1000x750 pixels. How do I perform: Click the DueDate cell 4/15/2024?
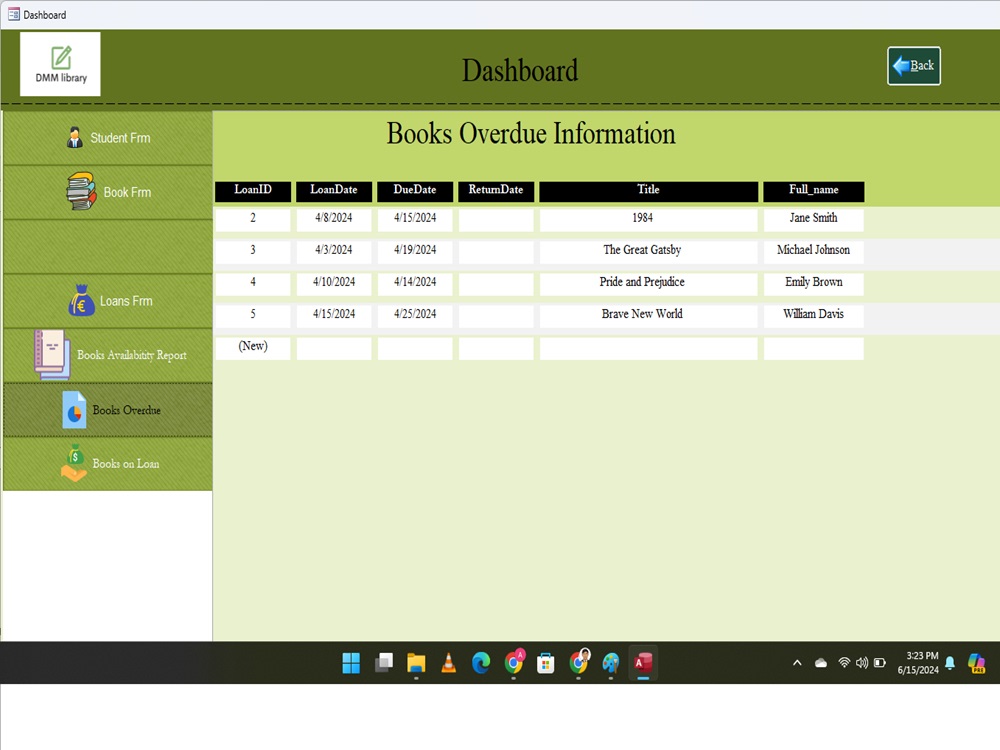tap(415, 219)
